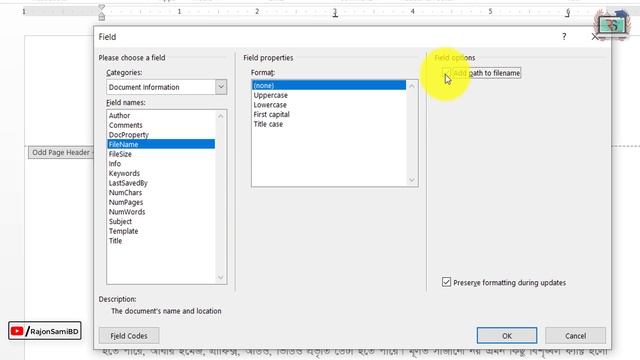Viewport: 640px width, 360px height.
Task: Click Format list scrollbar down arrow
Action: [x=412, y=180]
